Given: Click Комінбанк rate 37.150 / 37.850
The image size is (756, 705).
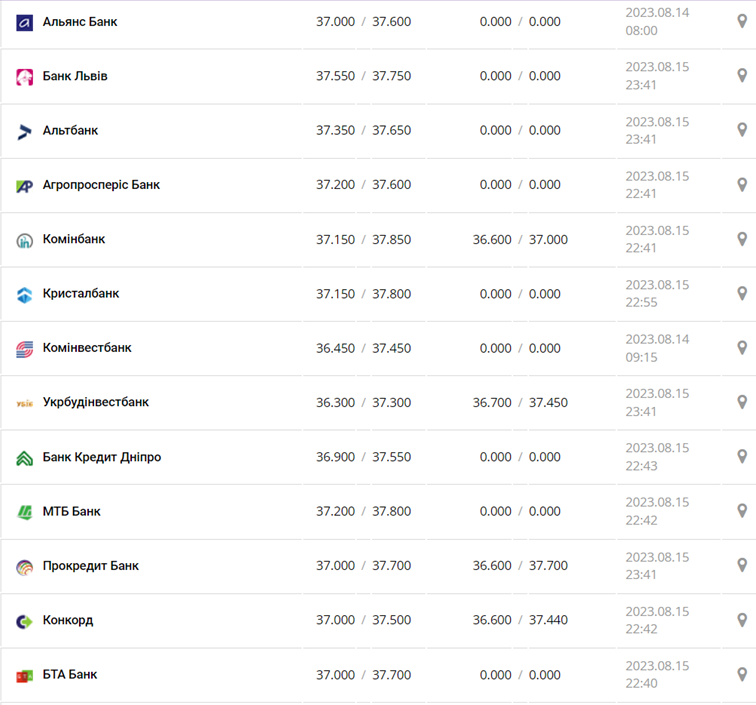Looking at the screenshot, I should click(x=363, y=239).
